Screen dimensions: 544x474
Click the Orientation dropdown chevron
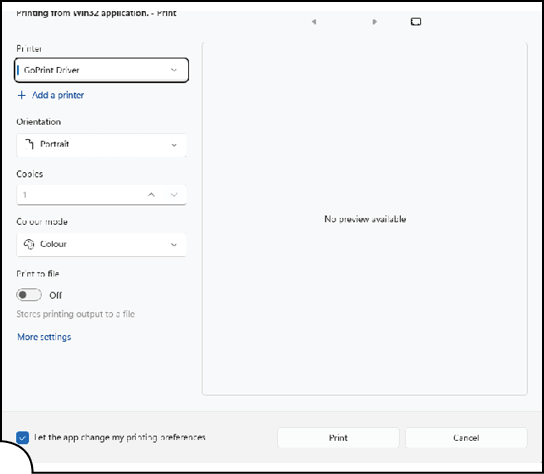tap(174, 145)
